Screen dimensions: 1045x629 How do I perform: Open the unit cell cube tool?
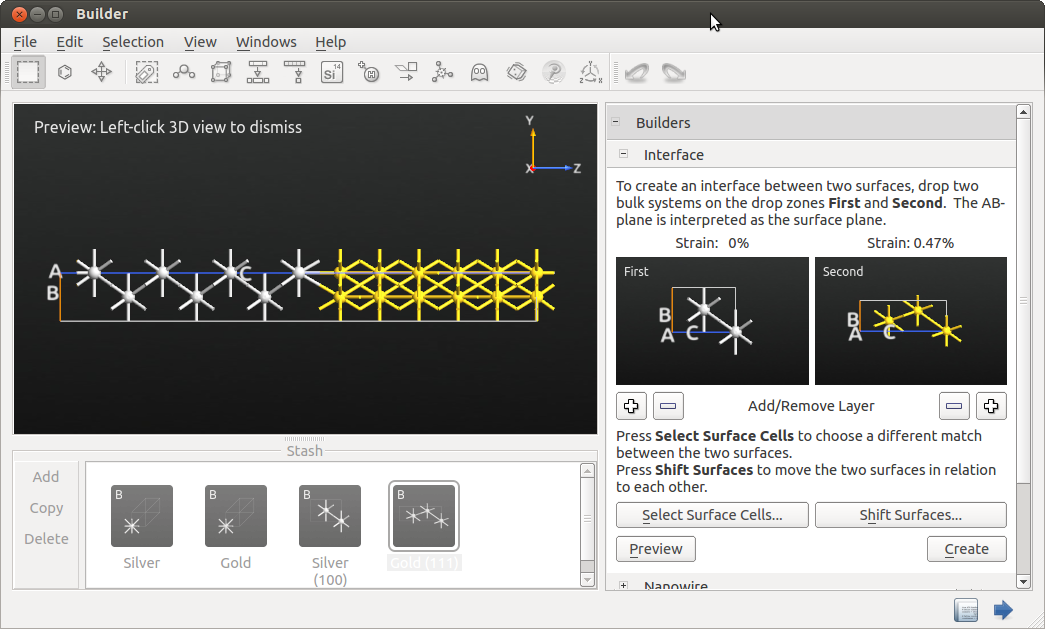(221, 72)
